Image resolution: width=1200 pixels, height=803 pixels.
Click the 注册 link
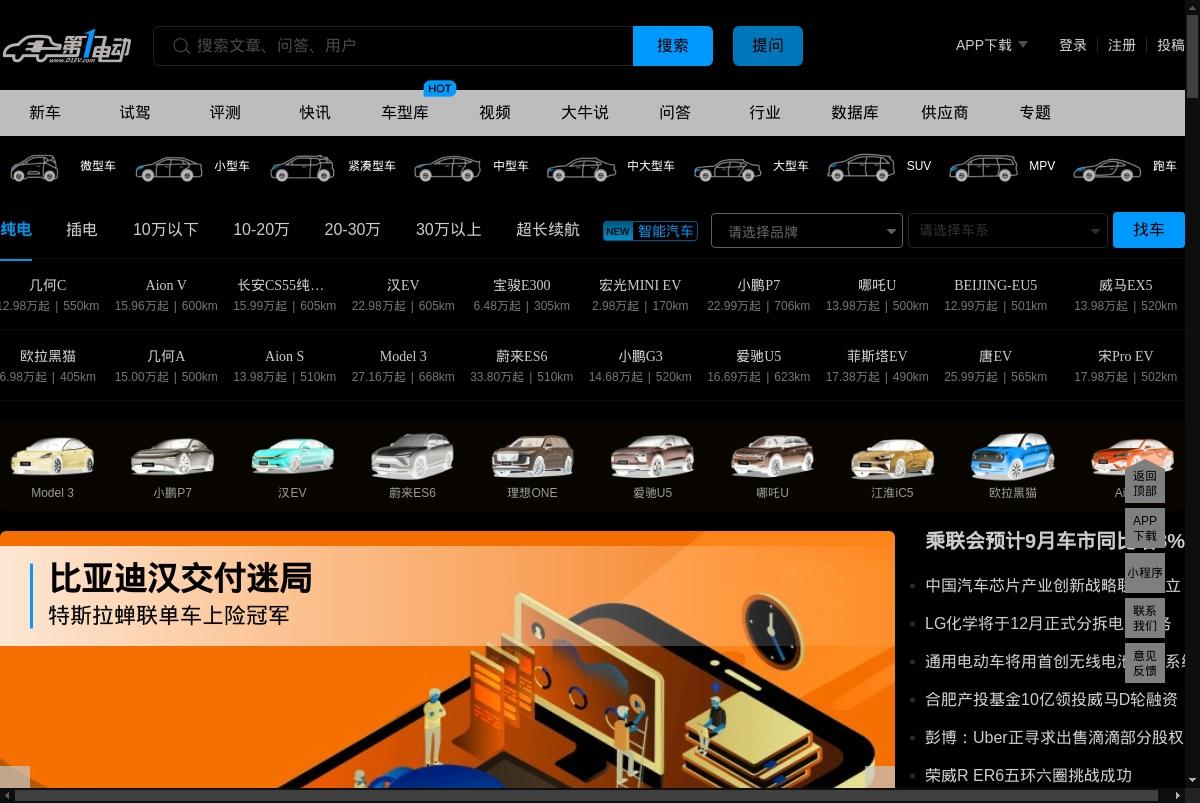click(1122, 45)
